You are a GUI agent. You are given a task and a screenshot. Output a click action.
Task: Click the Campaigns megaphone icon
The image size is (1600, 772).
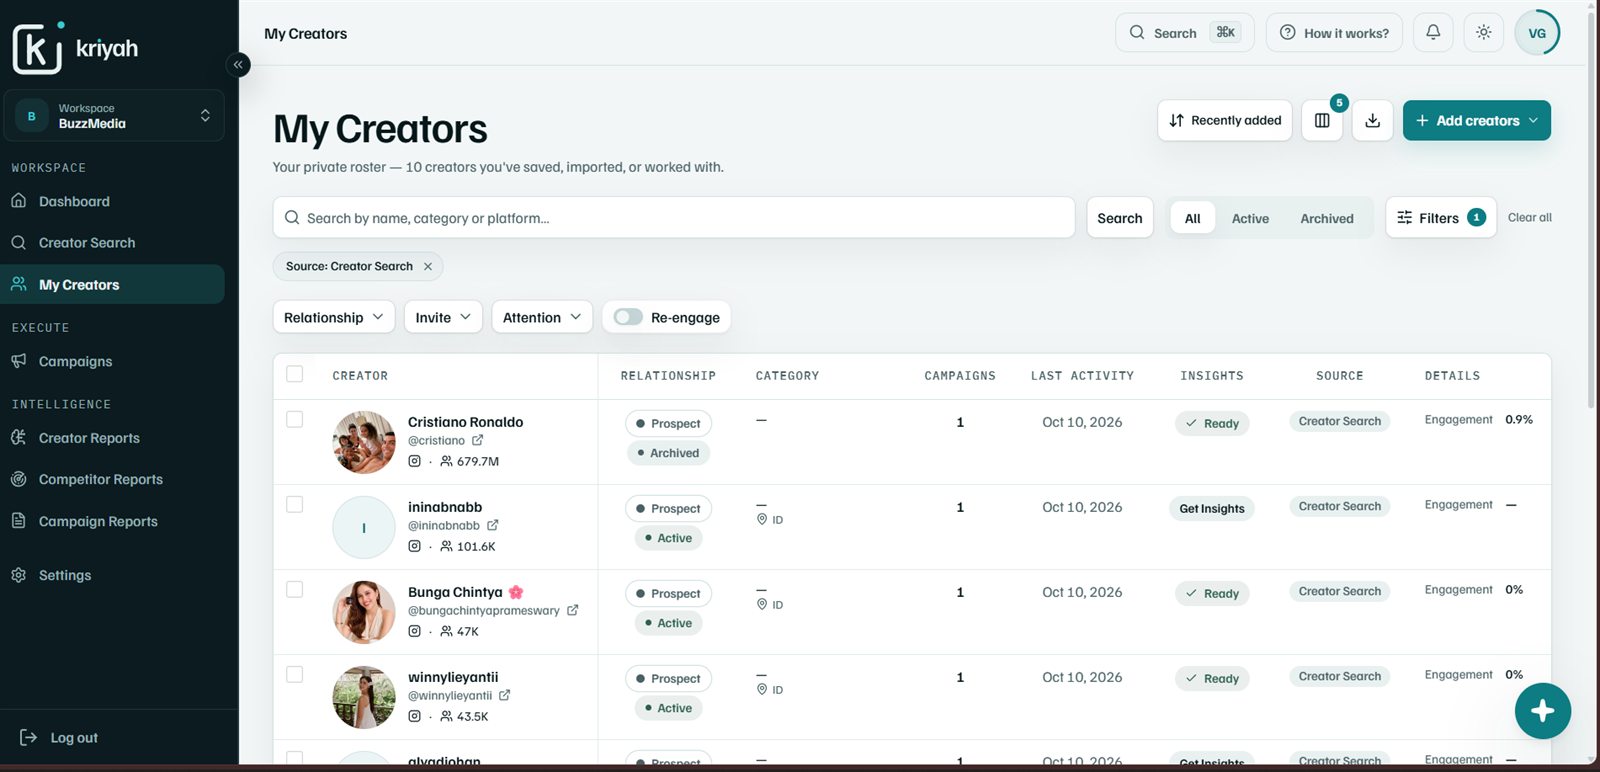click(x=19, y=361)
